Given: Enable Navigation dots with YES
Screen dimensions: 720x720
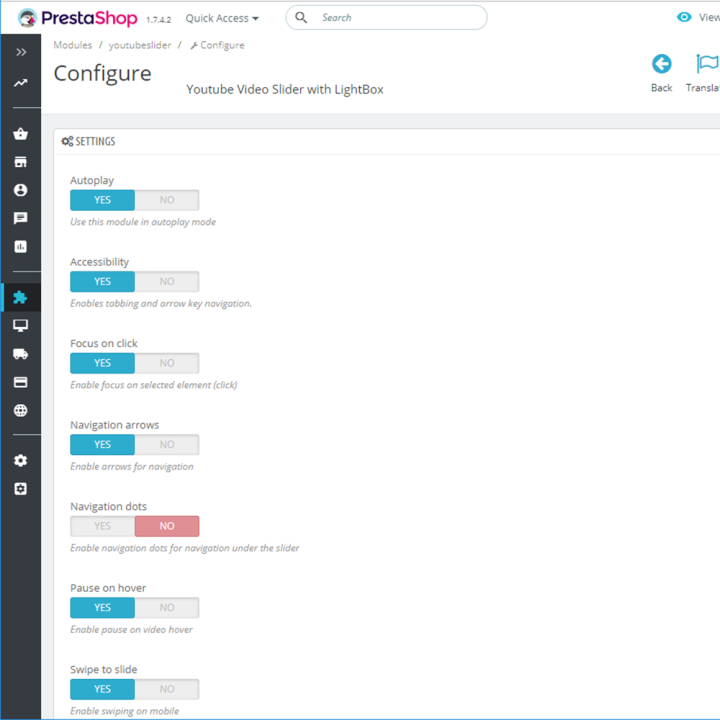Looking at the screenshot, I should point(102,526).
